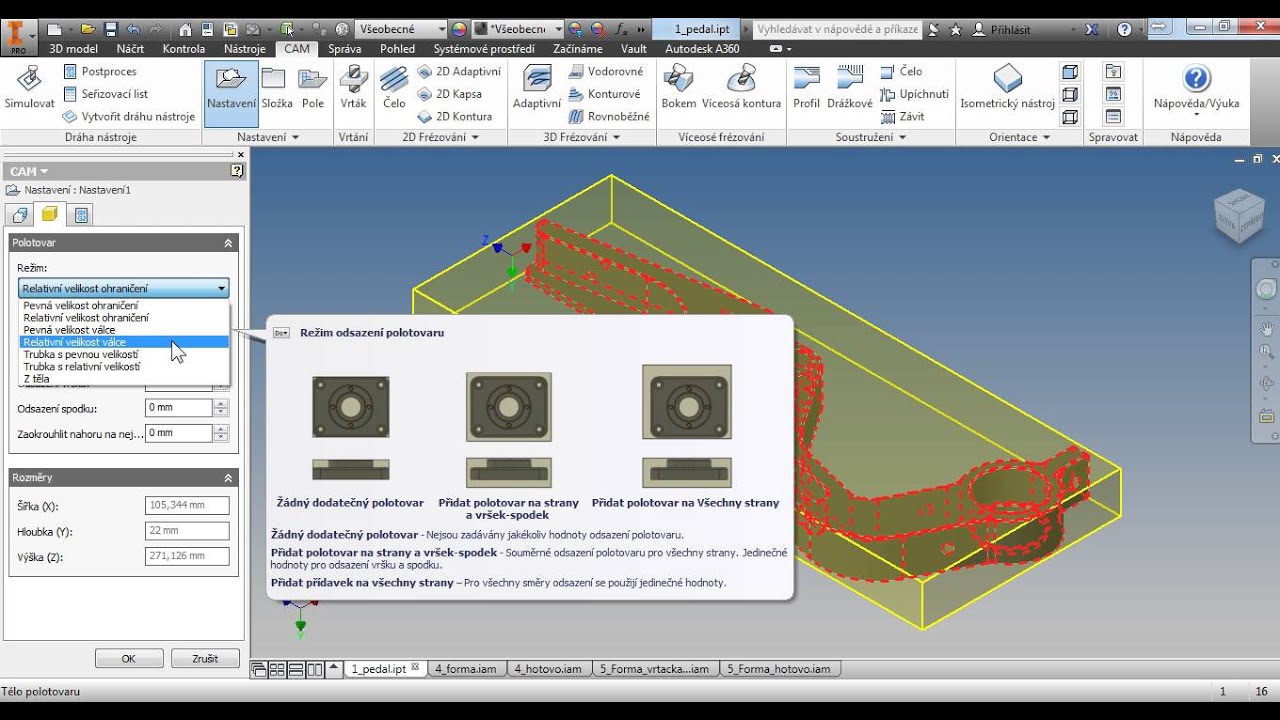The width and height of the screenshot is (1280, 720).
Task: Select Drážkové turning operation
Action: (850, 87)
